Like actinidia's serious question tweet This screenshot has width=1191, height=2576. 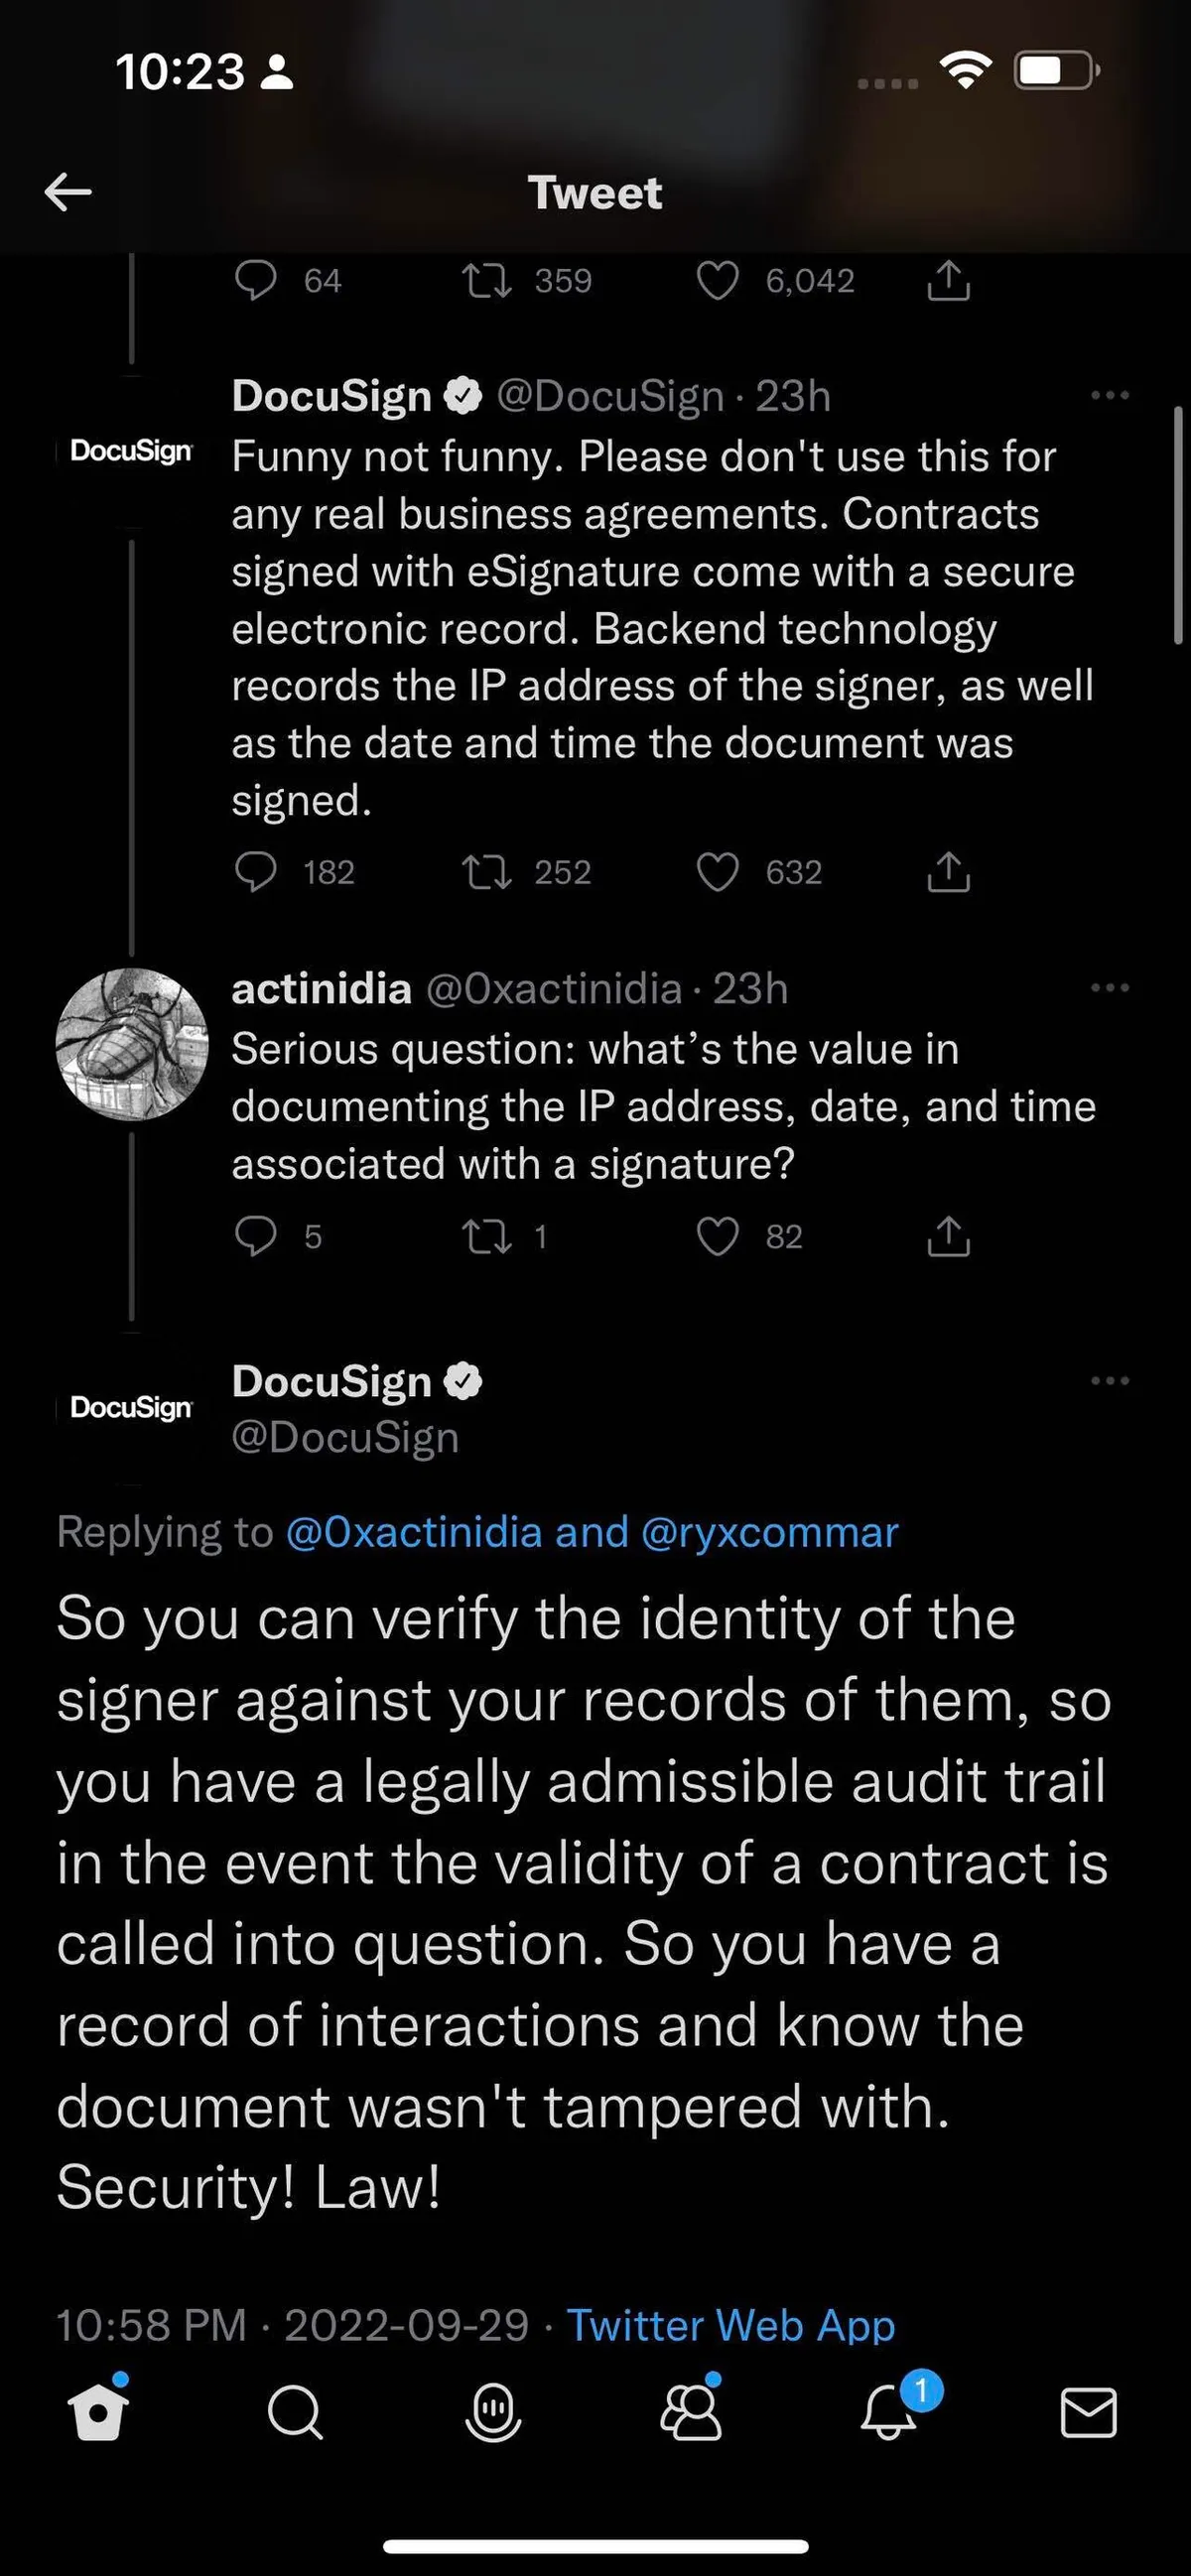(x=717, y=1237)
